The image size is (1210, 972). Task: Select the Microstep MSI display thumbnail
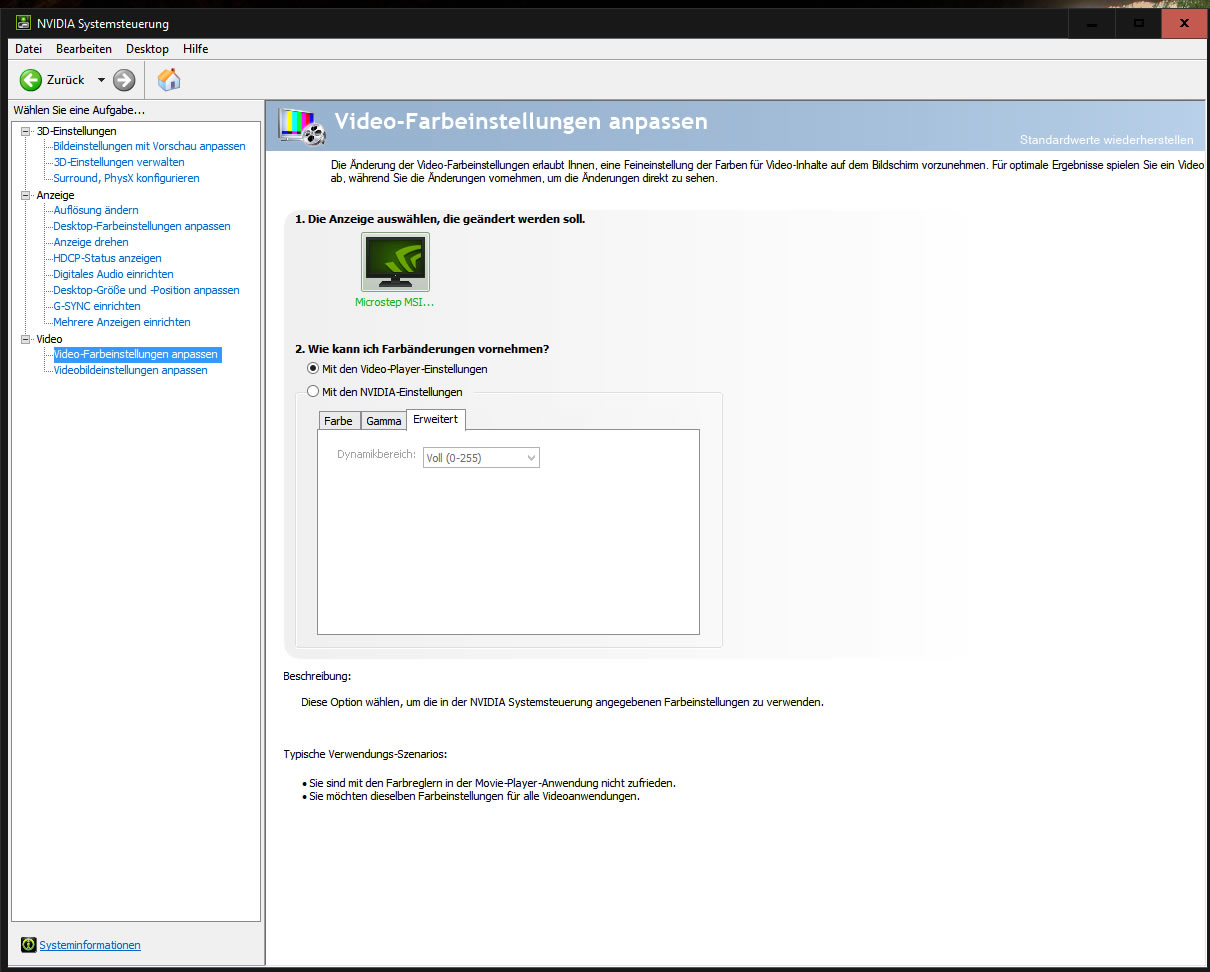click(x=395, y=262)
